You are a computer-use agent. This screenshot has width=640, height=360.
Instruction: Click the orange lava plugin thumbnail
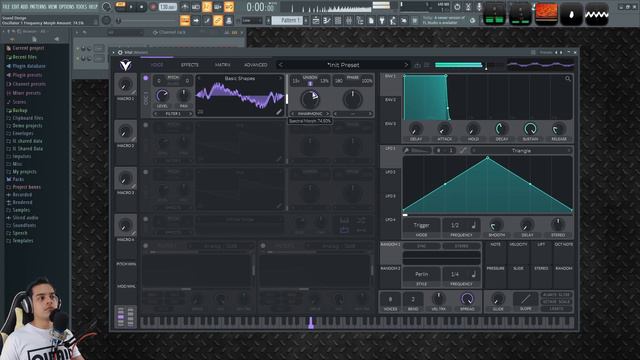click(x=546, y=14)
